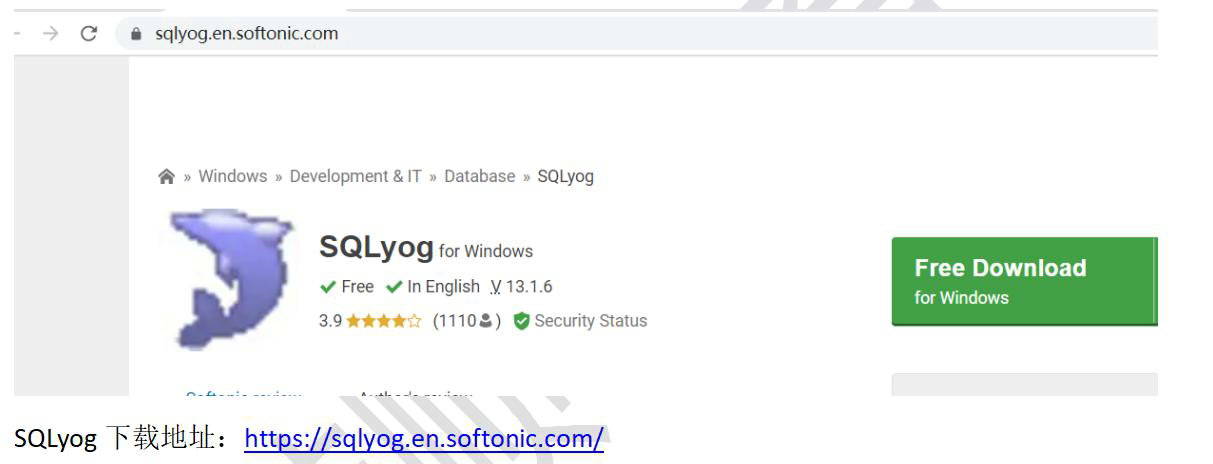Open the Windows breadcrumb link
This screenshot has height=464, width=1213.
pyautogui.click(x=232, y=176)
